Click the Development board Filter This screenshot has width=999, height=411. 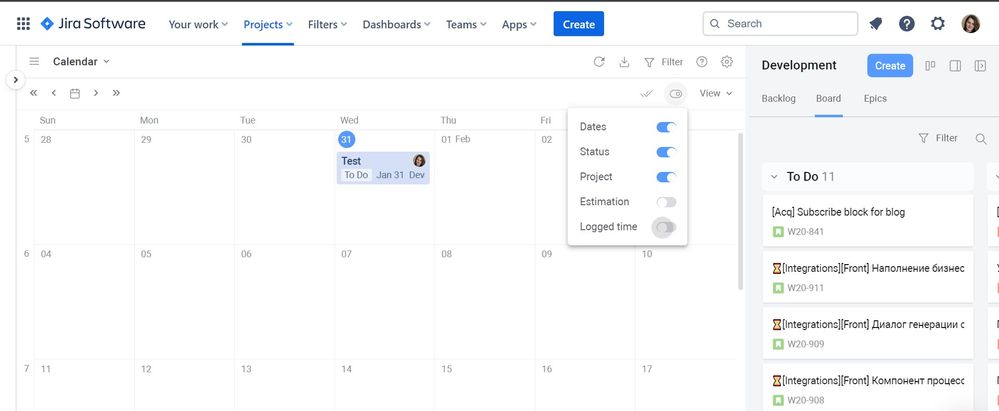click(937, 138)
